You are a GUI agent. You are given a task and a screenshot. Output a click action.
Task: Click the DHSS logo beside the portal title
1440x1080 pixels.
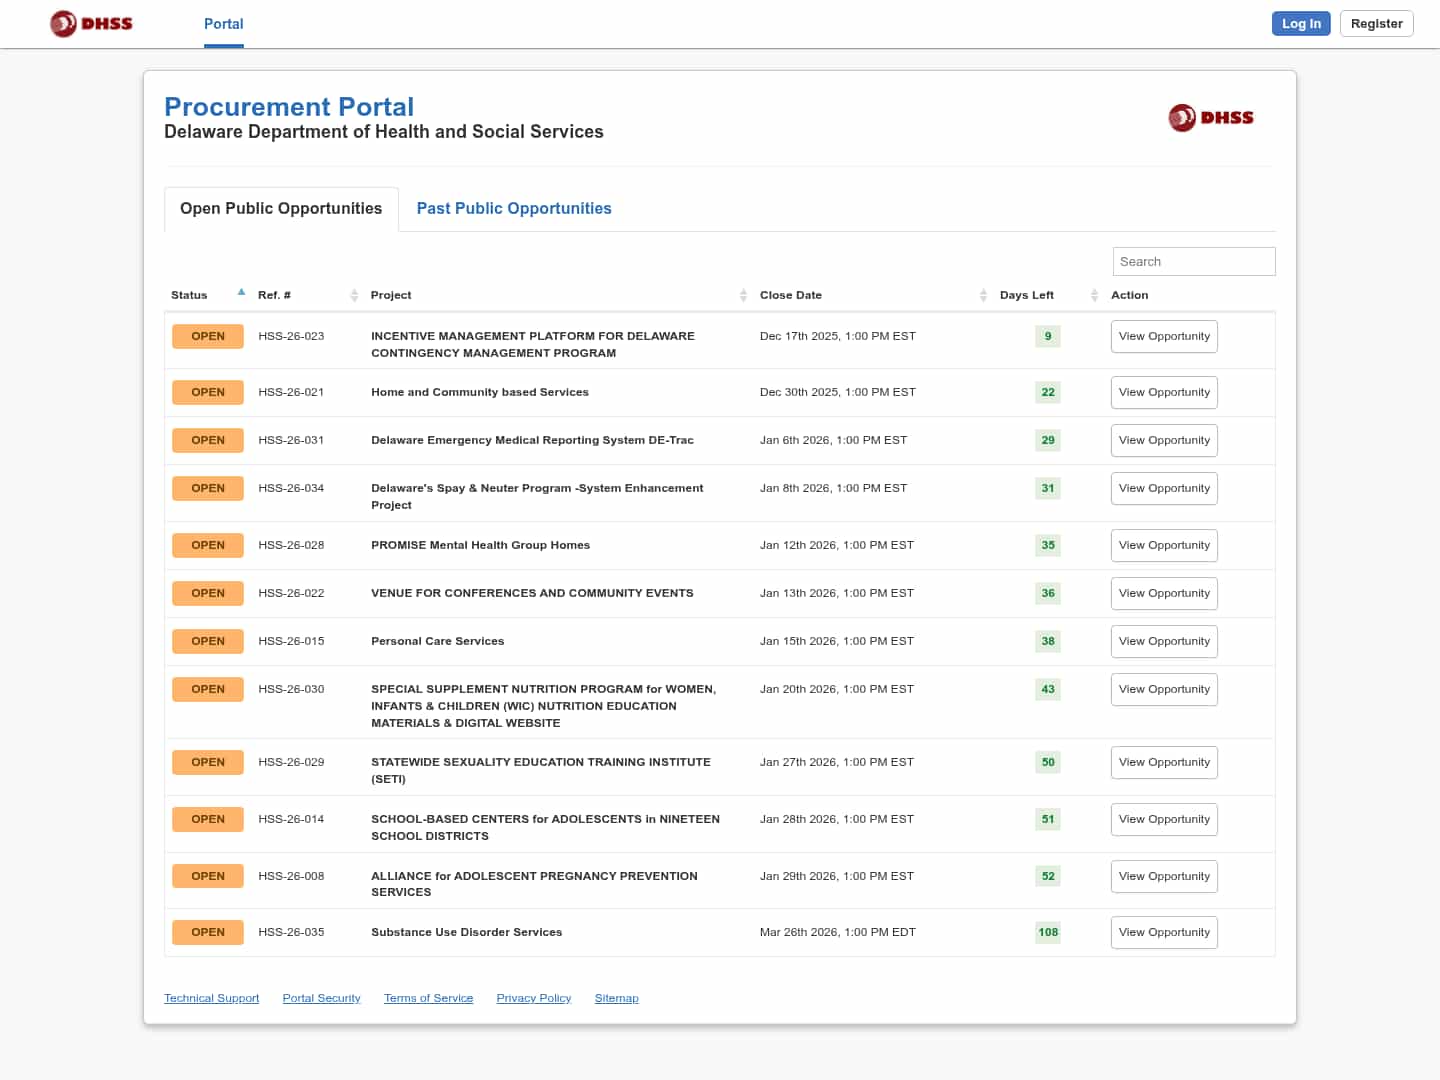[x=1210, y=118]
